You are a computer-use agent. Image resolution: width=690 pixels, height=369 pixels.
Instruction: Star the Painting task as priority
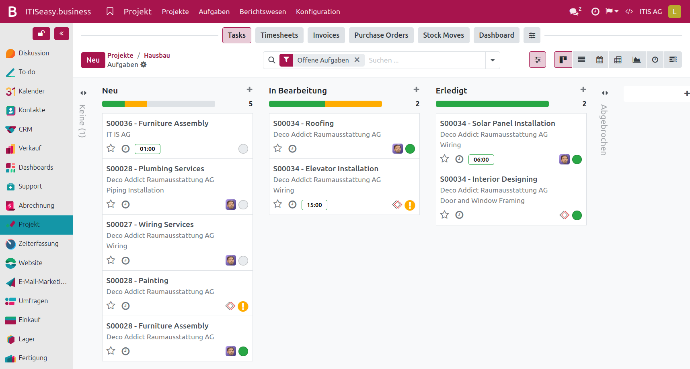[x=111, y=306]
